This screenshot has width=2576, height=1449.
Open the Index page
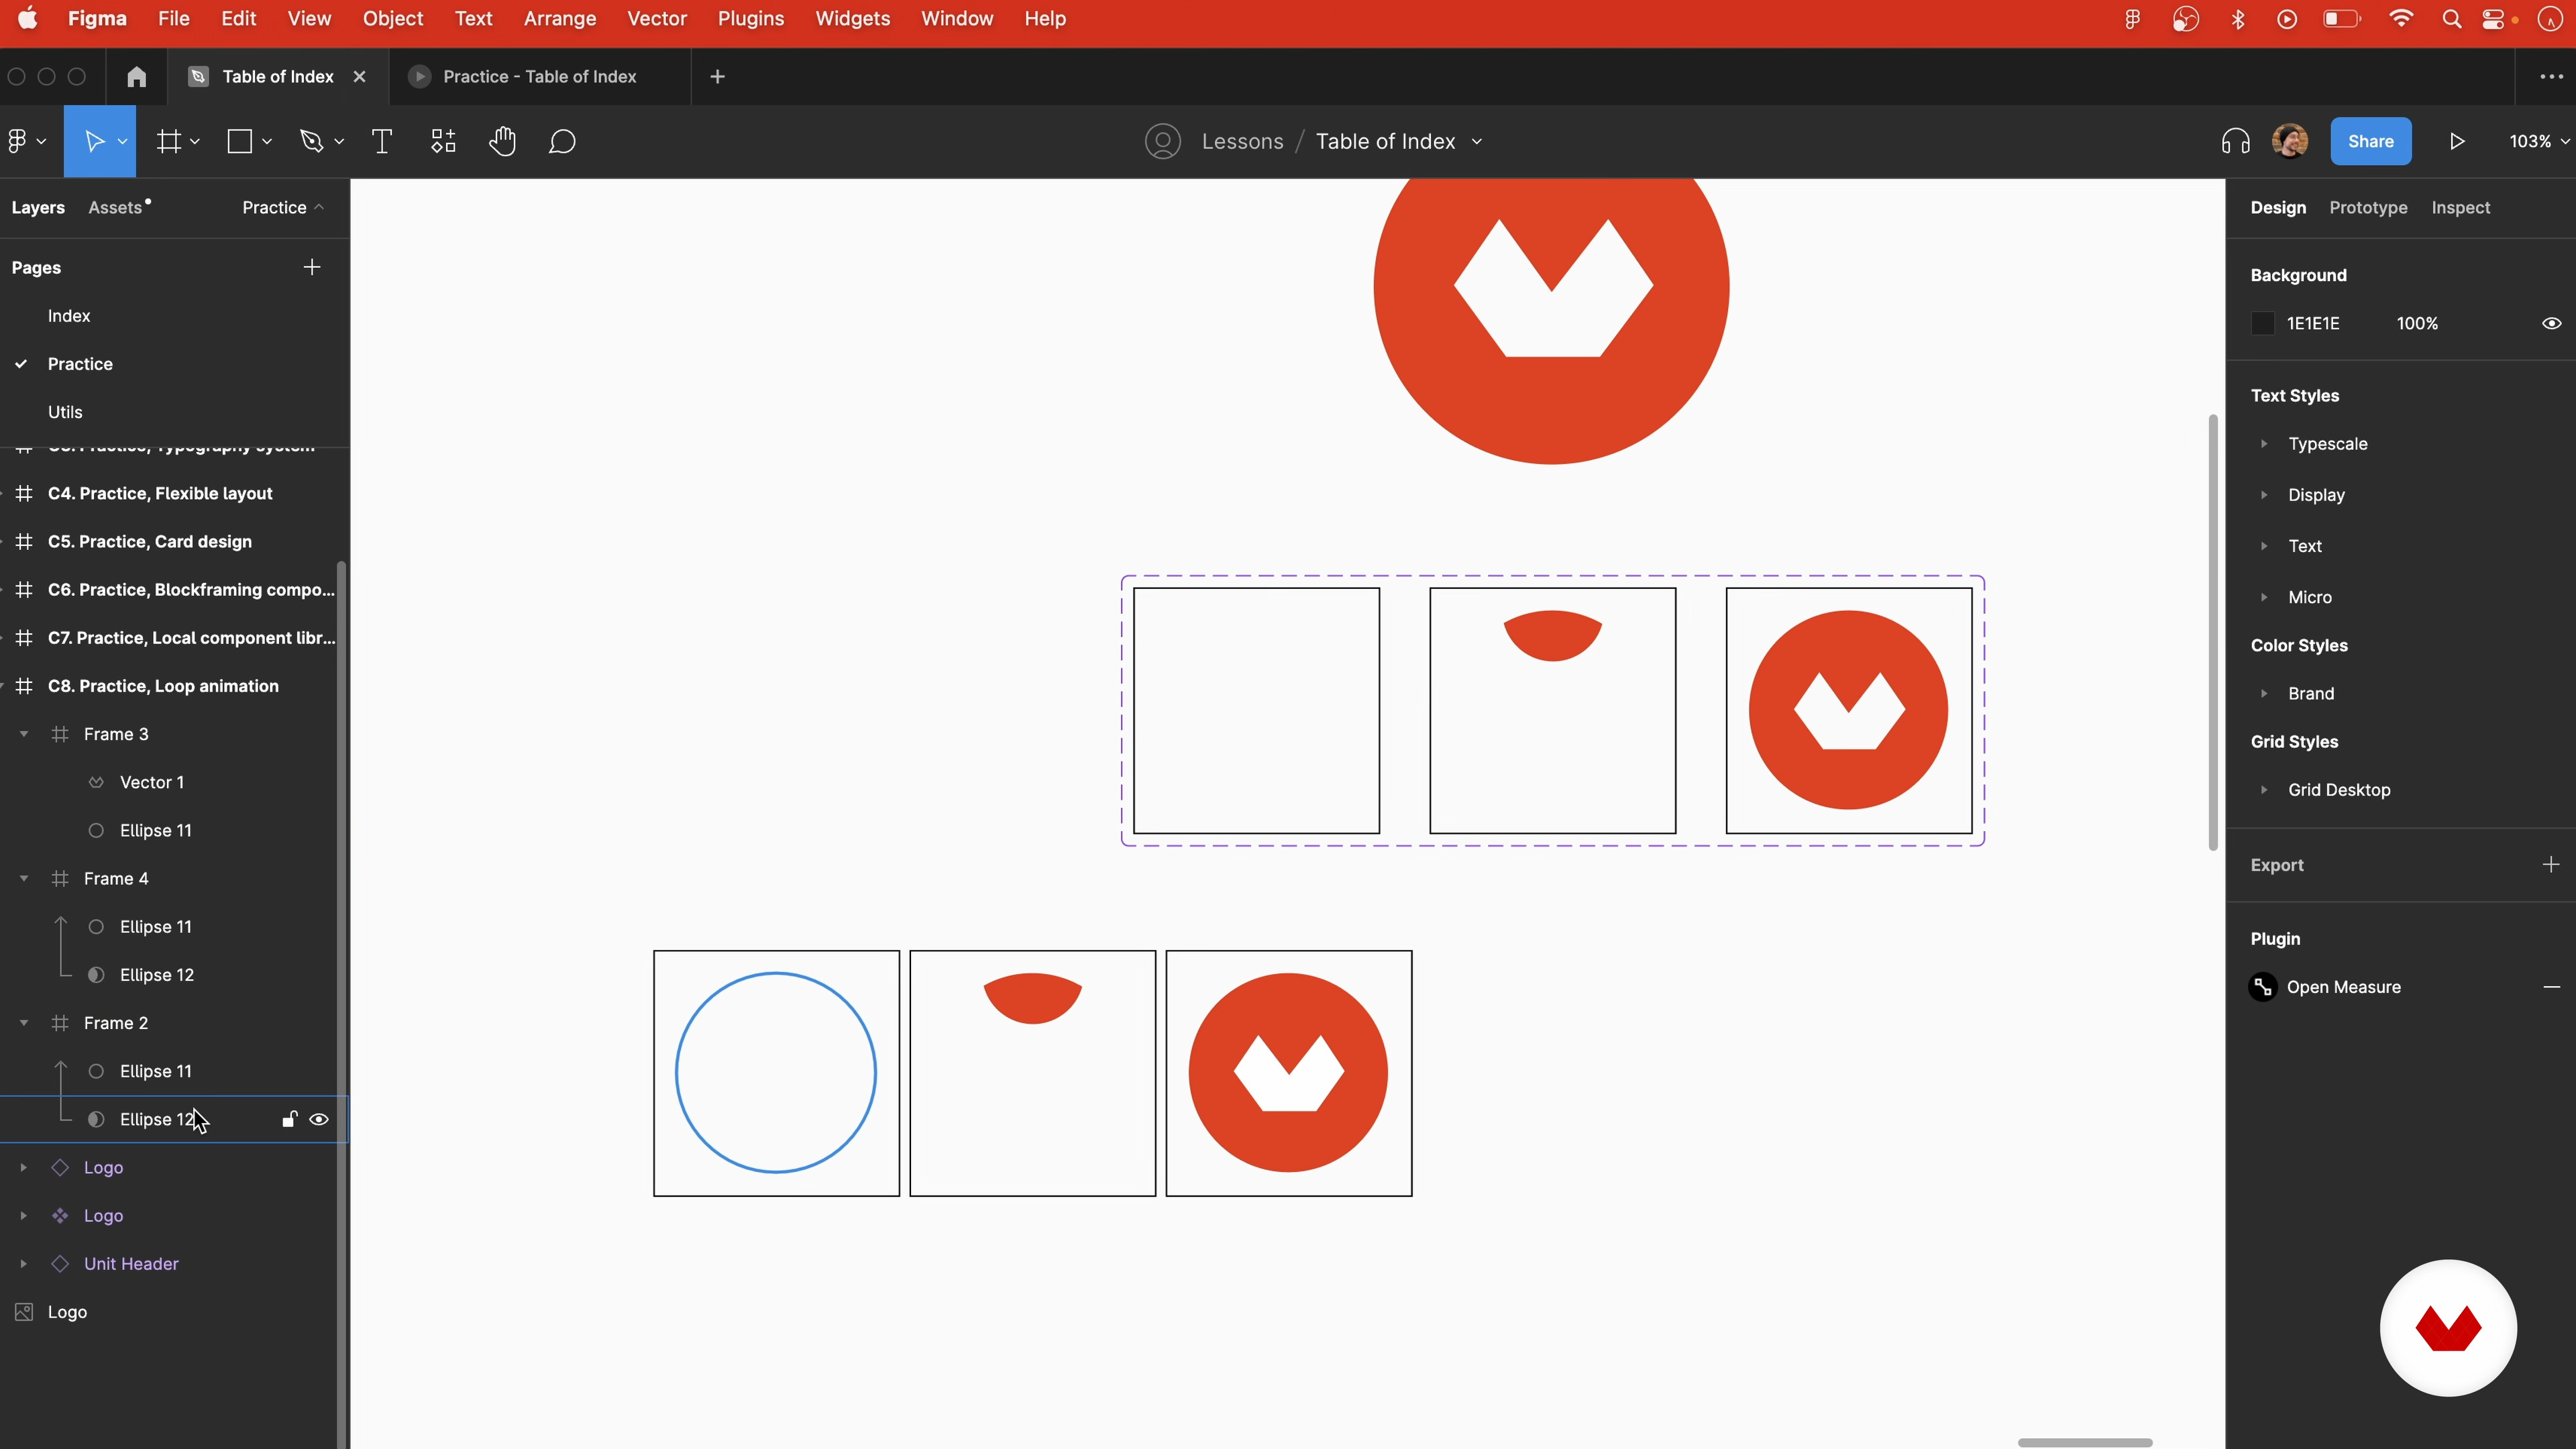(x=69, y=315)
